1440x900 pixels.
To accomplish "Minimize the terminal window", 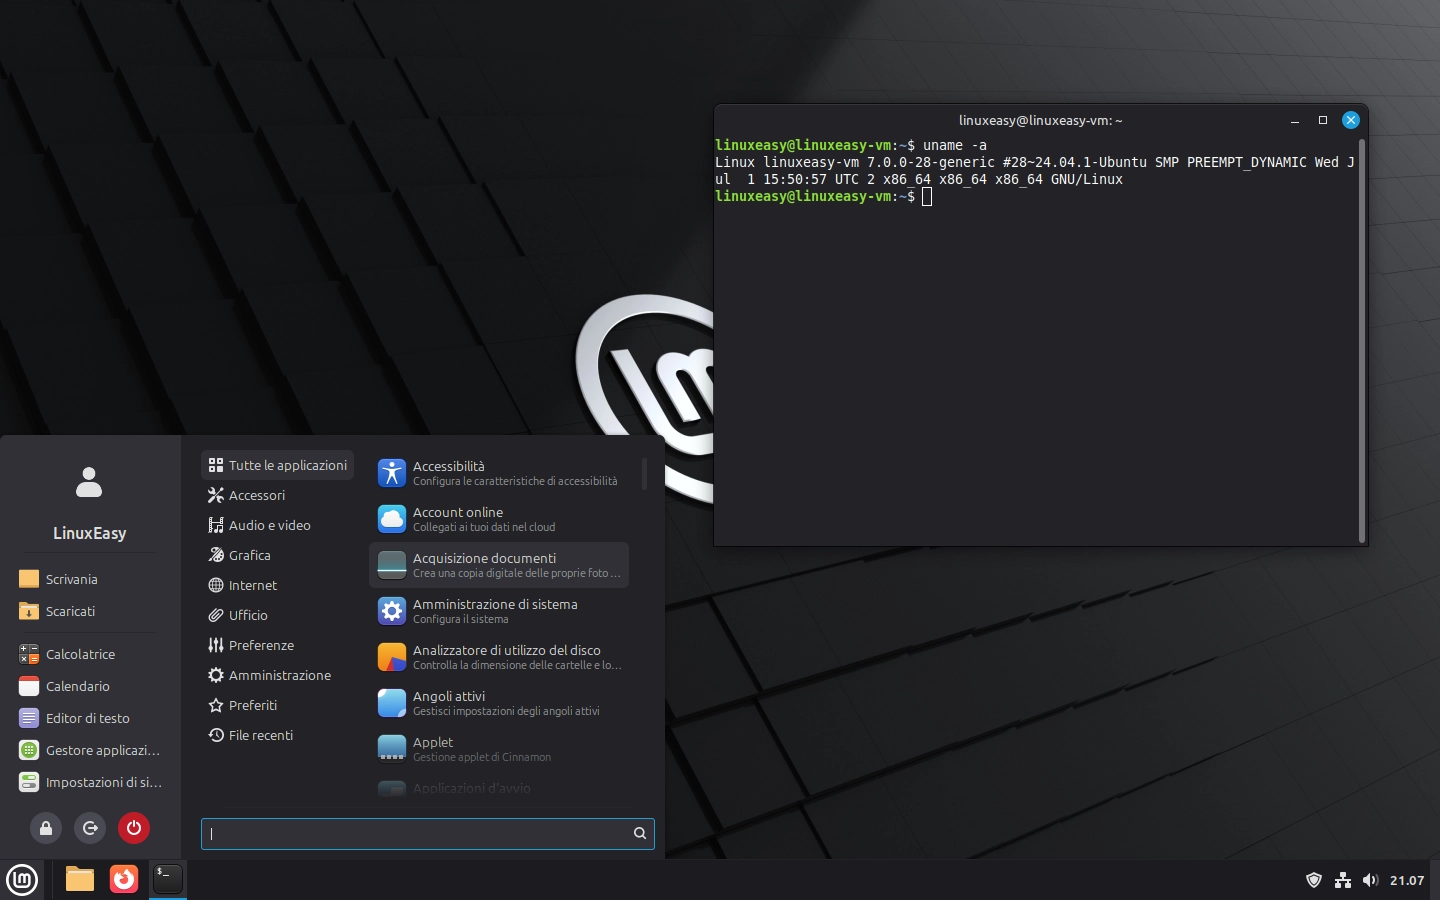I will point(1295,120).
